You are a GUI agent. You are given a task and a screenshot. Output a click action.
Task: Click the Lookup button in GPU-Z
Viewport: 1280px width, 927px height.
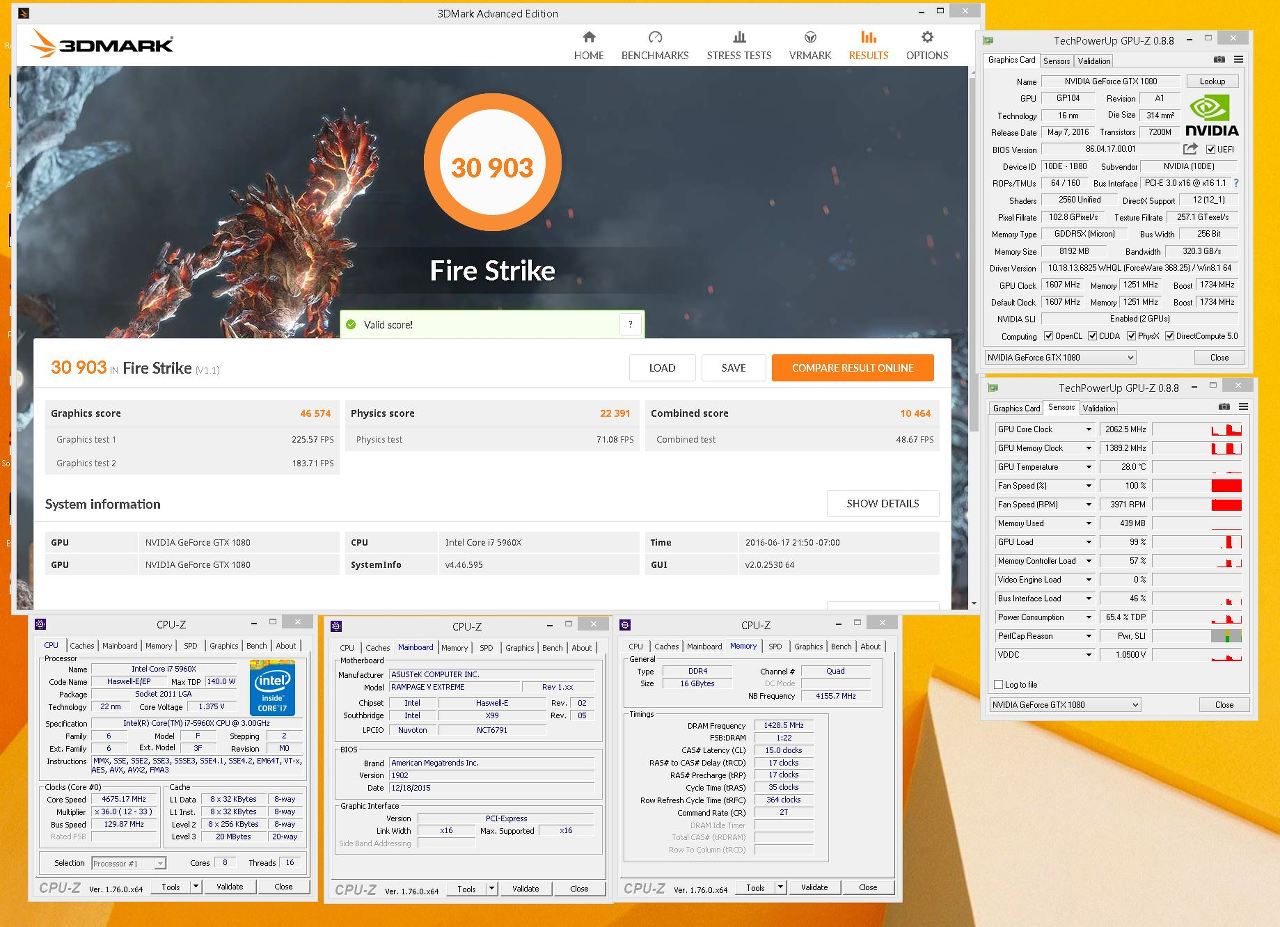click(1212, 81)
